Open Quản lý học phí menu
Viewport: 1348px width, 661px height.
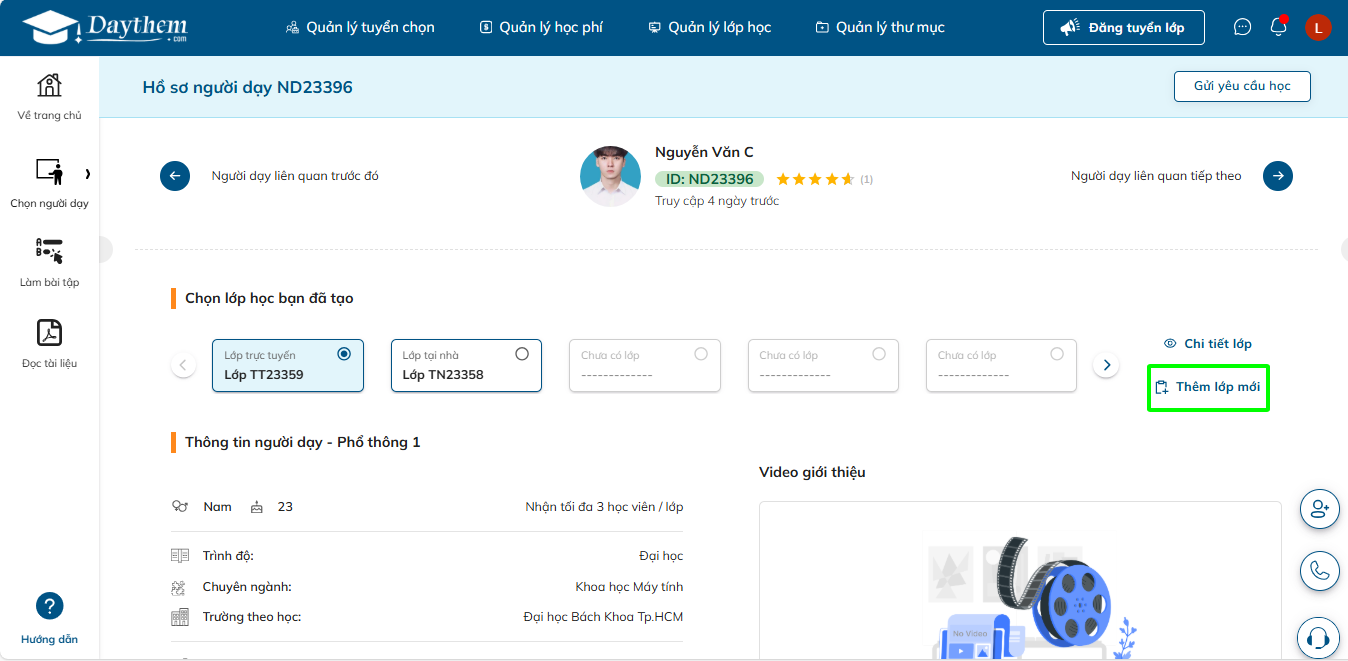(x=541, y=27)
